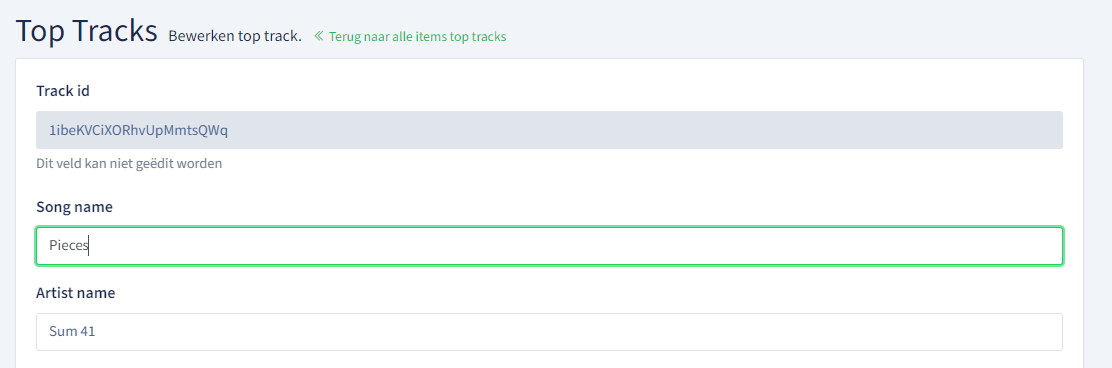This screenshot has width=1112, height=368.
Task: Click the words top tracks in the back link
Action: click(478, 36)
